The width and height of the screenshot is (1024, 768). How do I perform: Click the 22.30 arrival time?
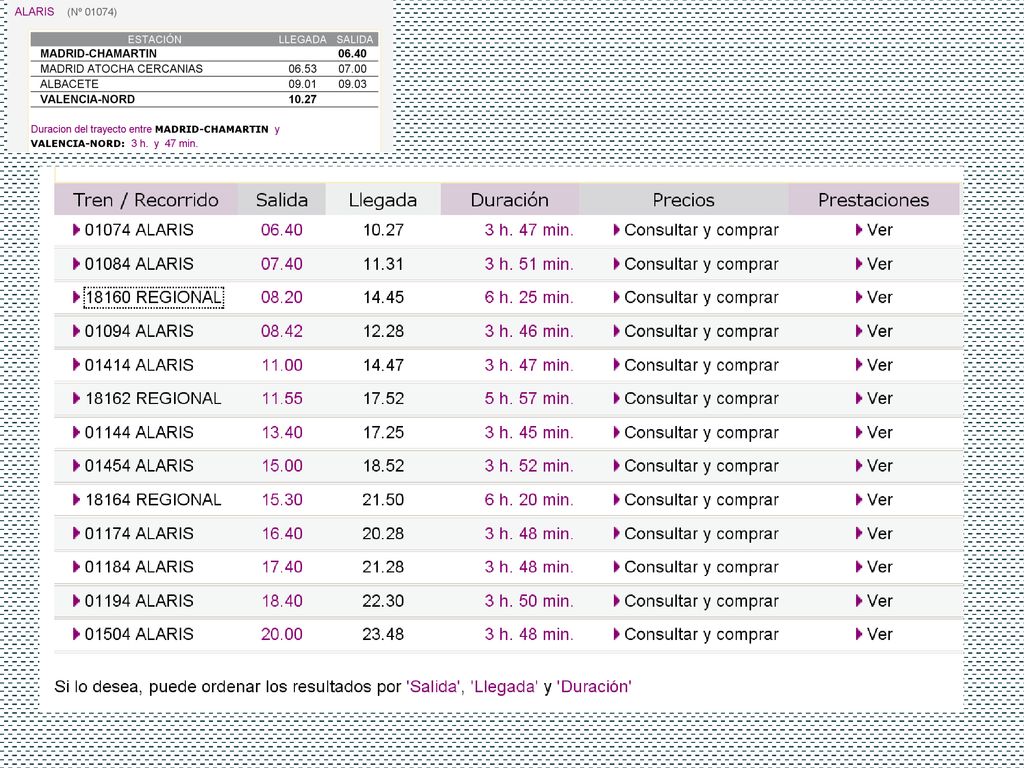pyautogui.click(x=383, y=601)
